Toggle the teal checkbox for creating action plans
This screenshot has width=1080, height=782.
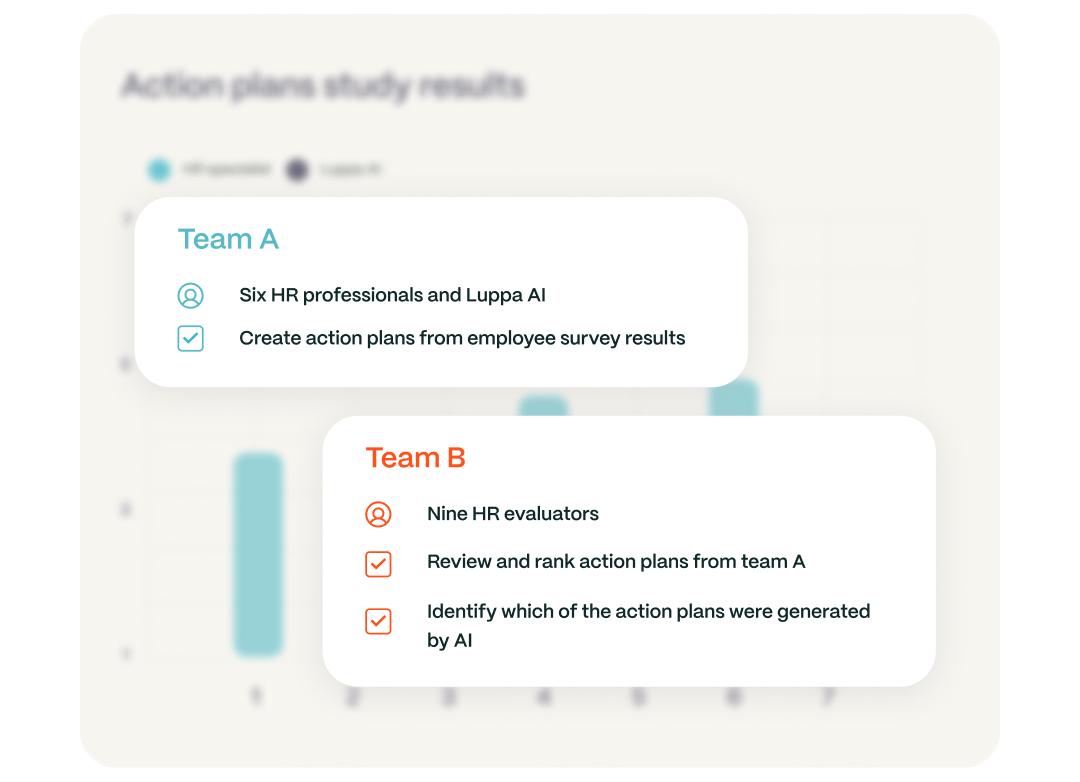(x=190, y=339)
